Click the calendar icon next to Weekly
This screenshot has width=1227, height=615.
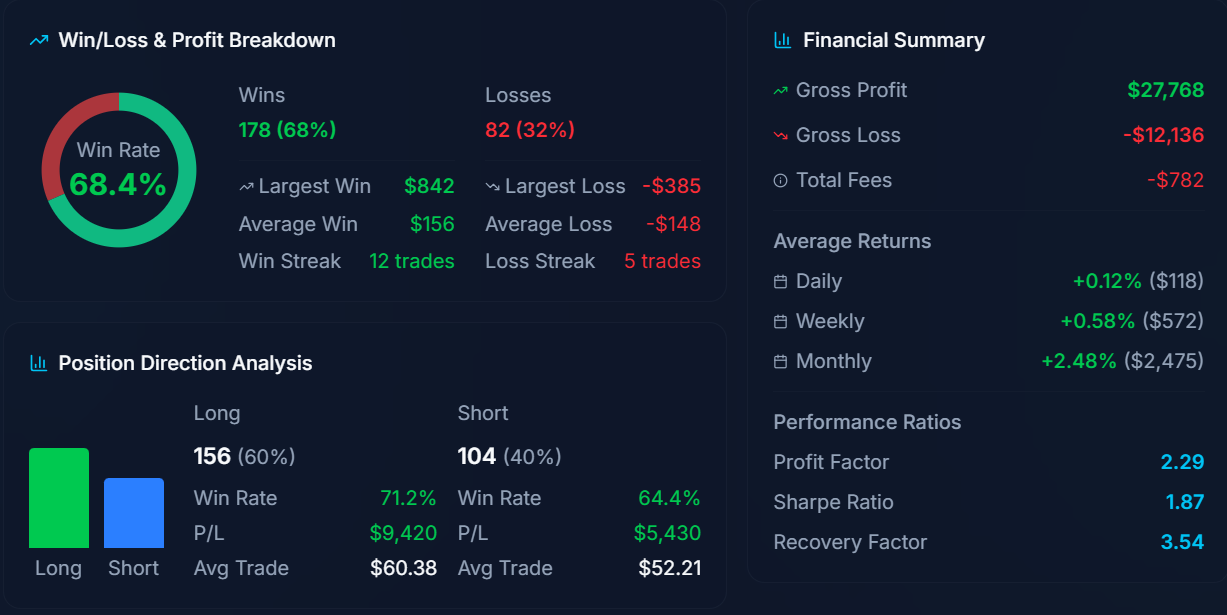(x=781, y=322)
